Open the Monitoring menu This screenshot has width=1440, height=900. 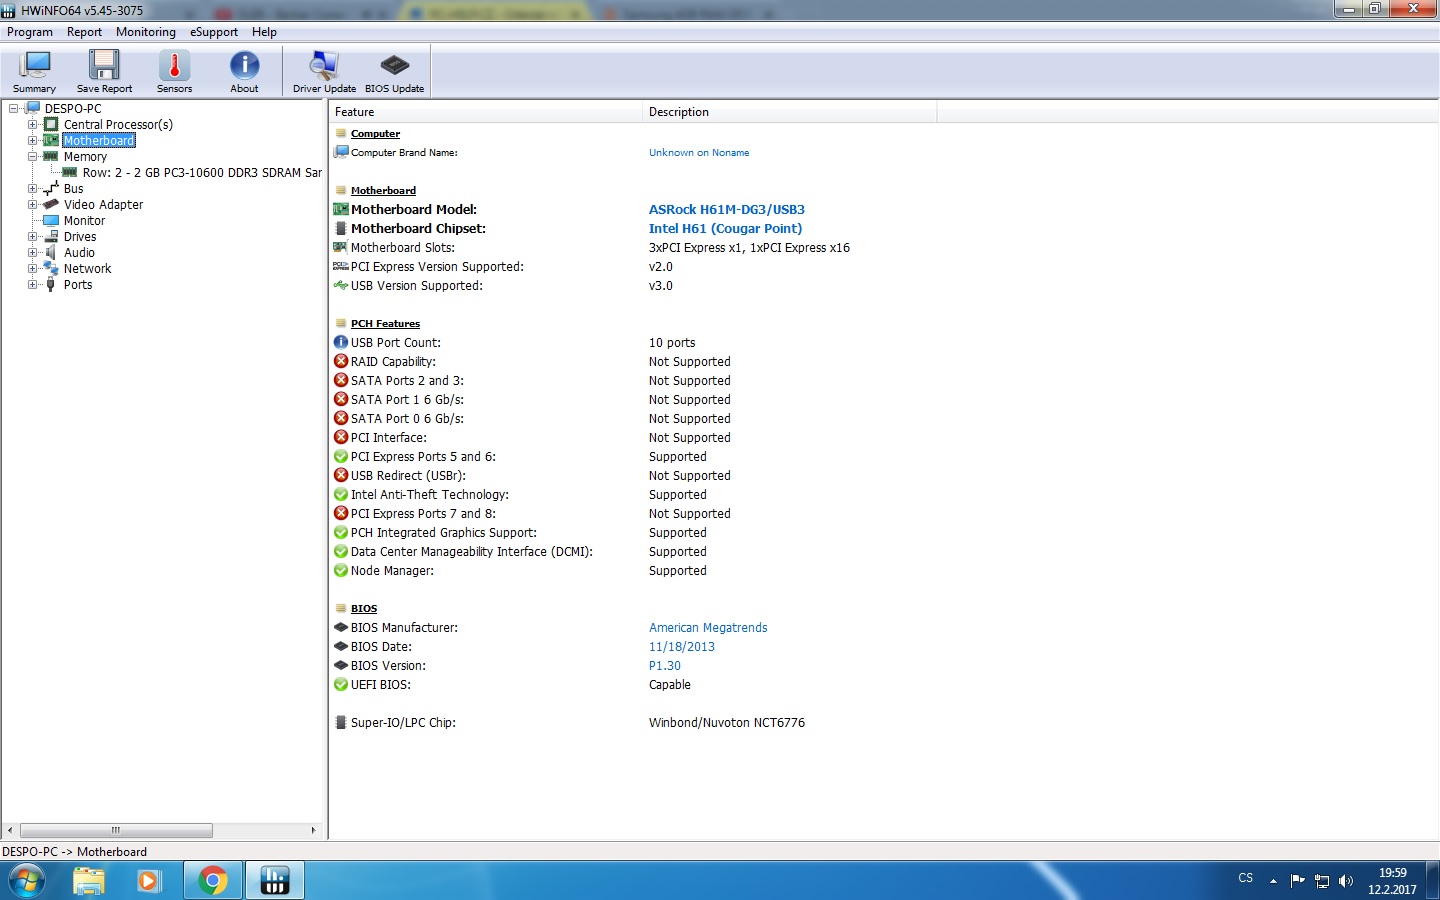coord(145,32)
